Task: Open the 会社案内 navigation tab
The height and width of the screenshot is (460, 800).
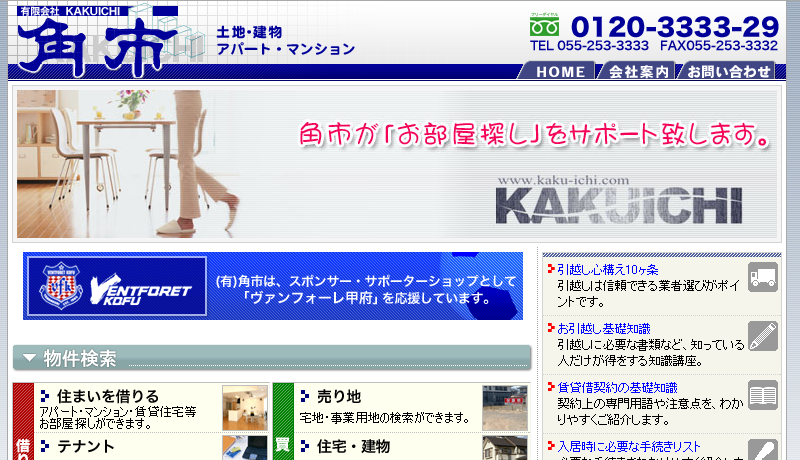Action: tap(638, 71)
